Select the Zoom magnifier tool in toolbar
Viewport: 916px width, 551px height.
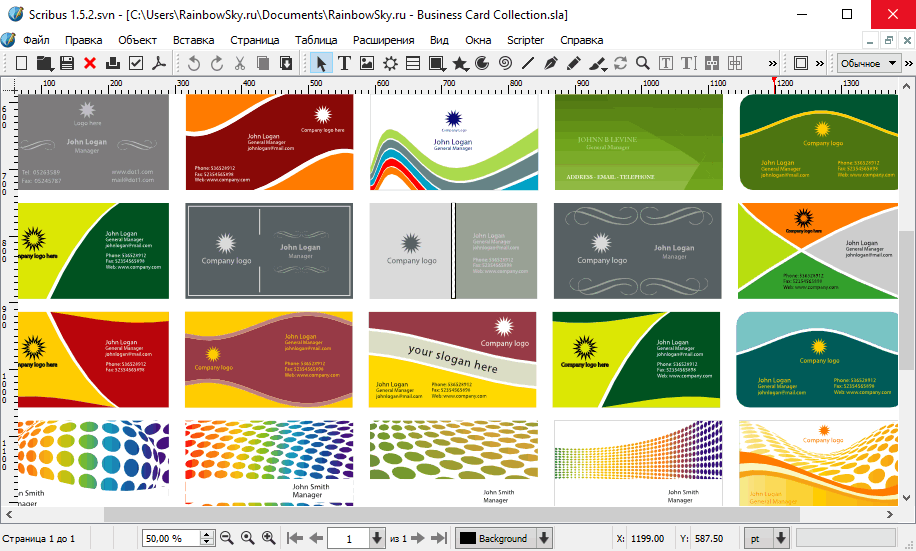(x=643, y=63)
